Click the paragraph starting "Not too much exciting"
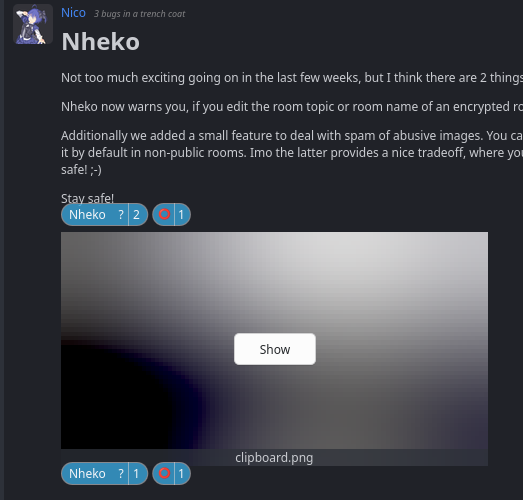Screen dimensions: 523x500 tap(292, 78)
